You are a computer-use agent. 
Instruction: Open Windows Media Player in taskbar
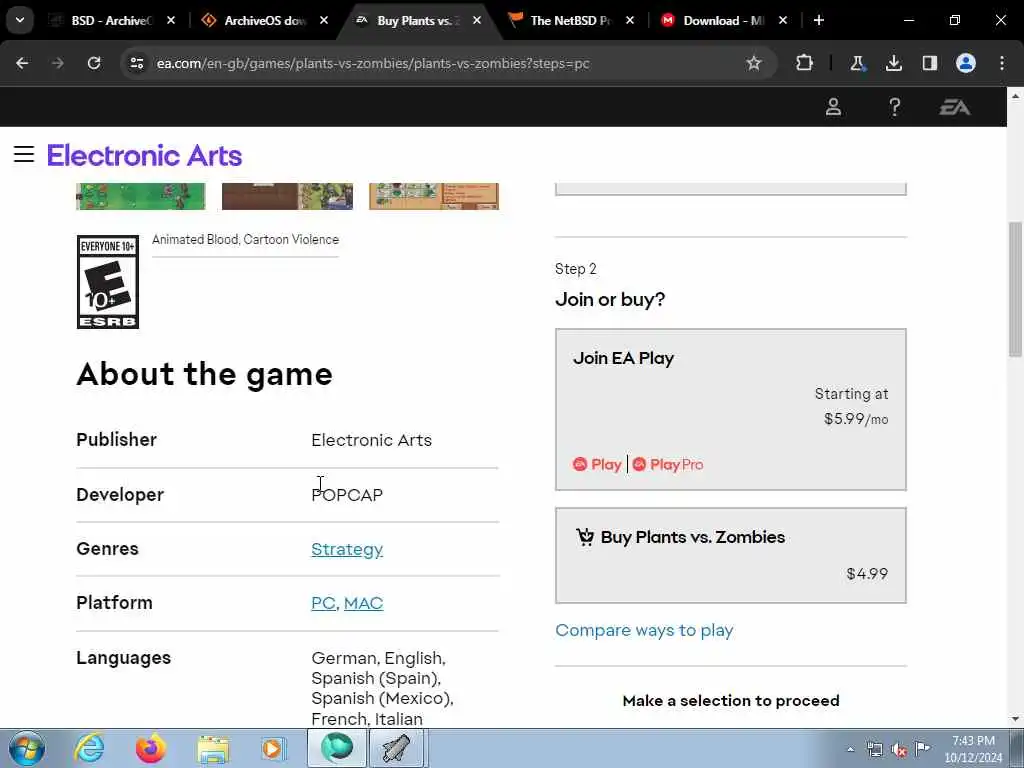(x=273, y=748)
